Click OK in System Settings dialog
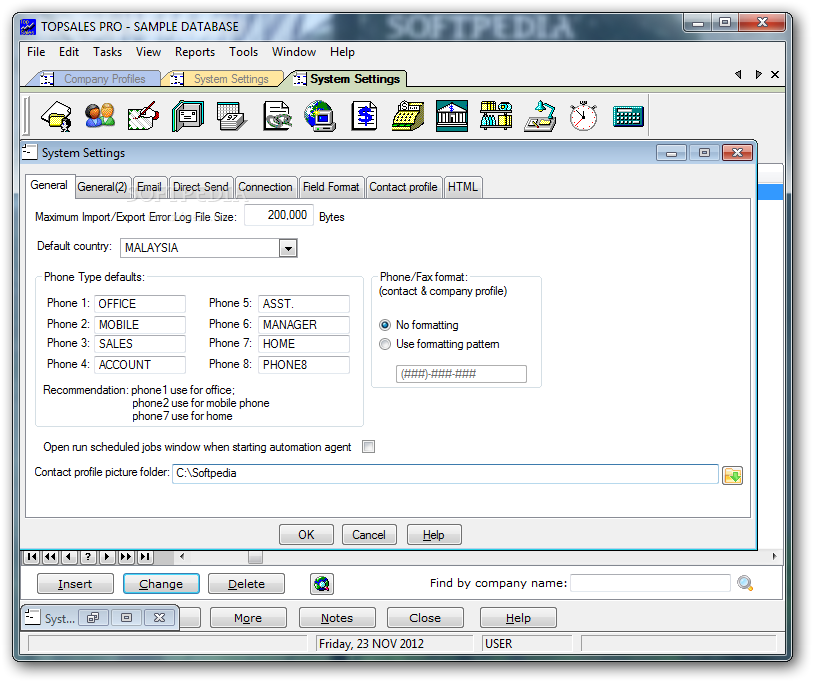The image size is (813, 682). (306, 535)
